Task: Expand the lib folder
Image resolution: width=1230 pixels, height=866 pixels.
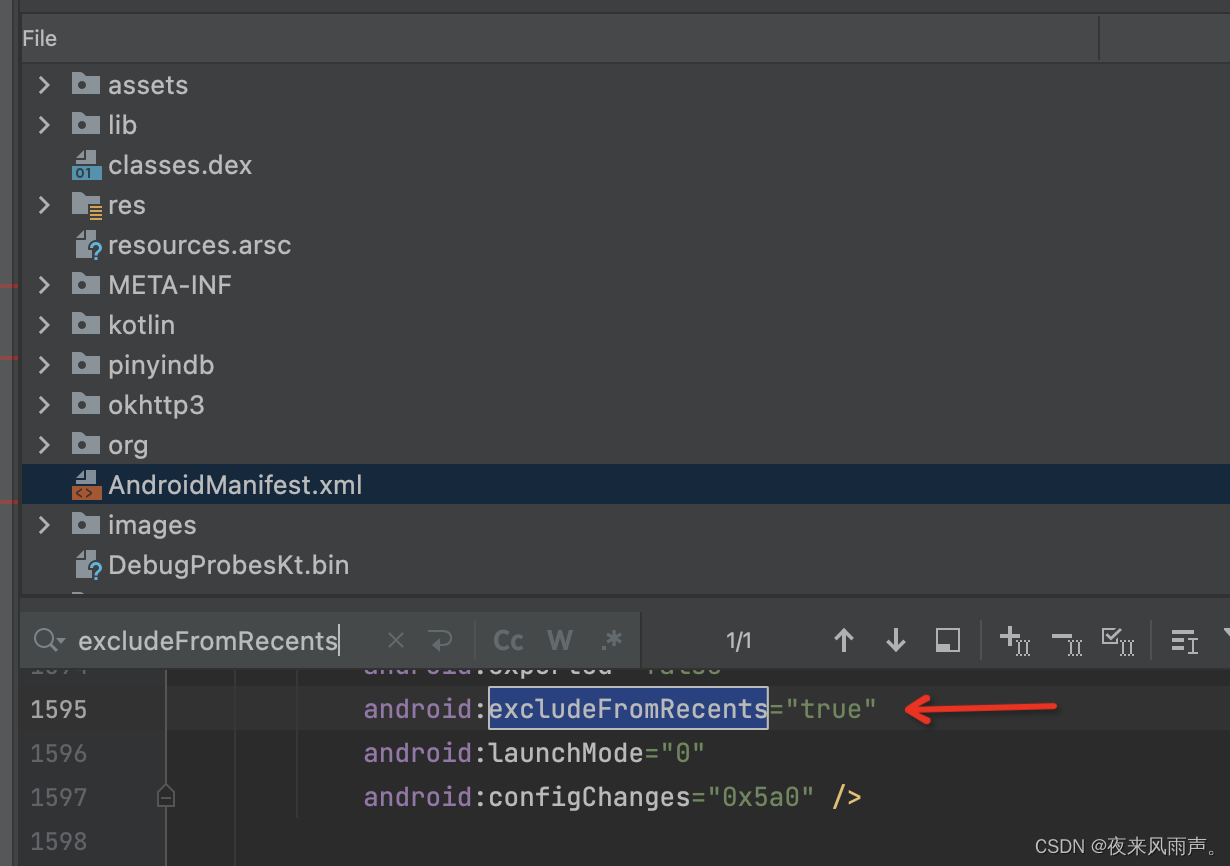Action: 44,125
